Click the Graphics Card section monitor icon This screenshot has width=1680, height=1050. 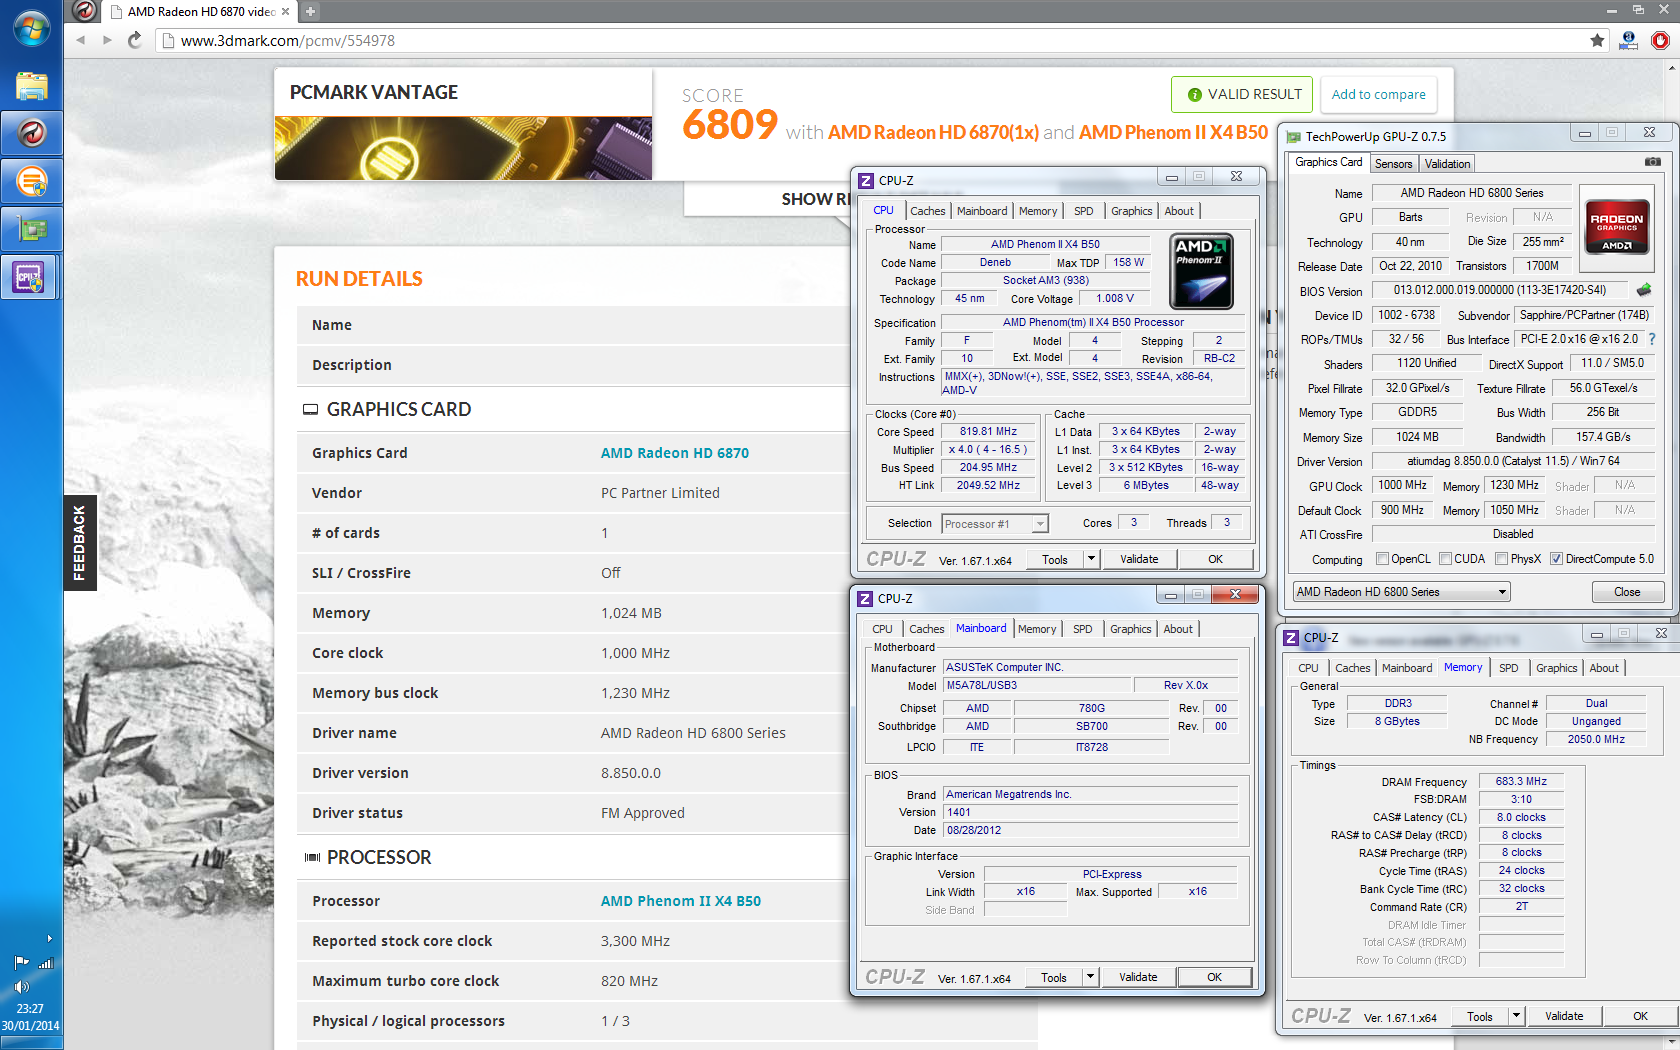[310, 409]
